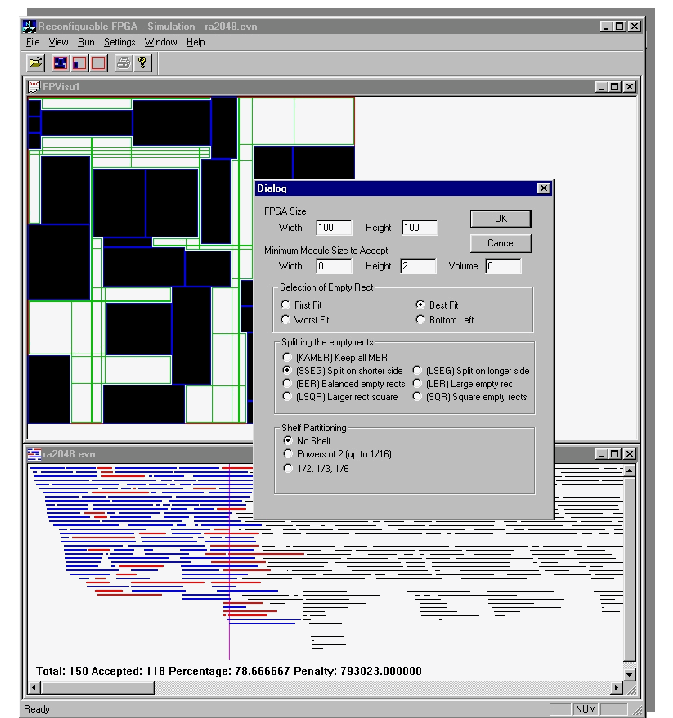The image size is (673, 718).
Task: Click the minimum module Width field
Action: 334,266
